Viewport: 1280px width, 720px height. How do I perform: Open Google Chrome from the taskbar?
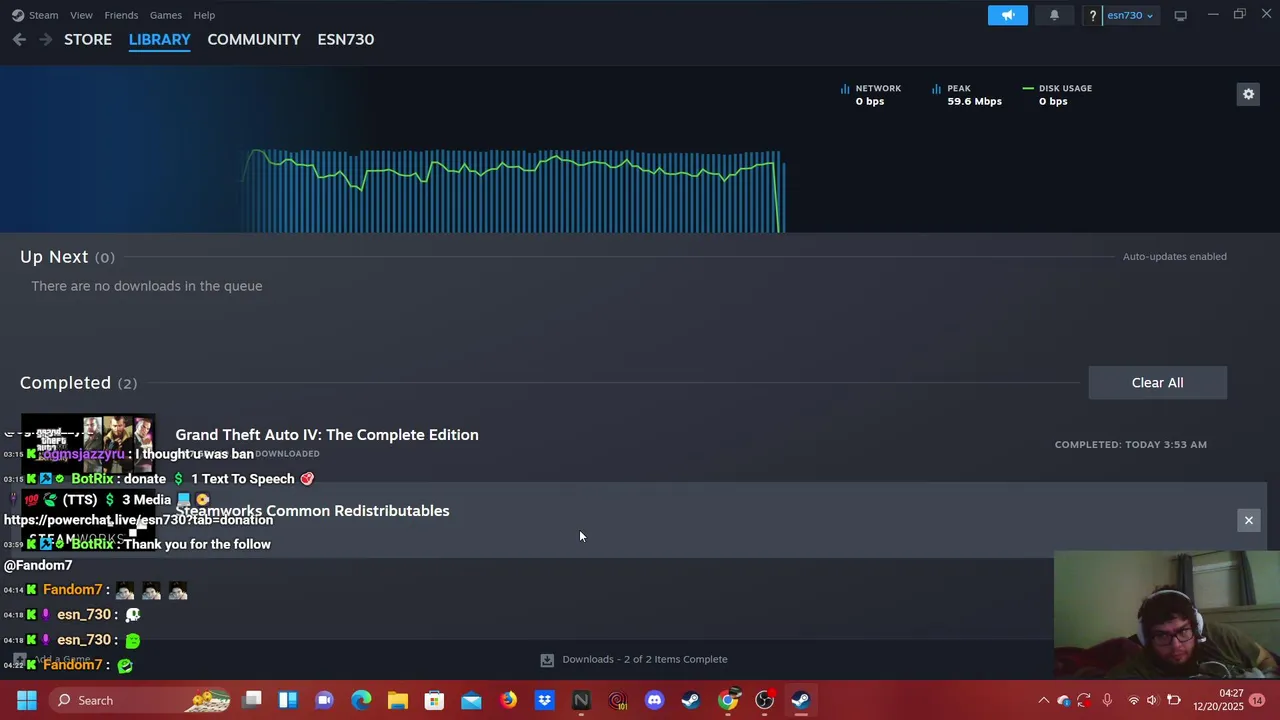pyautogui.click(x=728, y=700)
